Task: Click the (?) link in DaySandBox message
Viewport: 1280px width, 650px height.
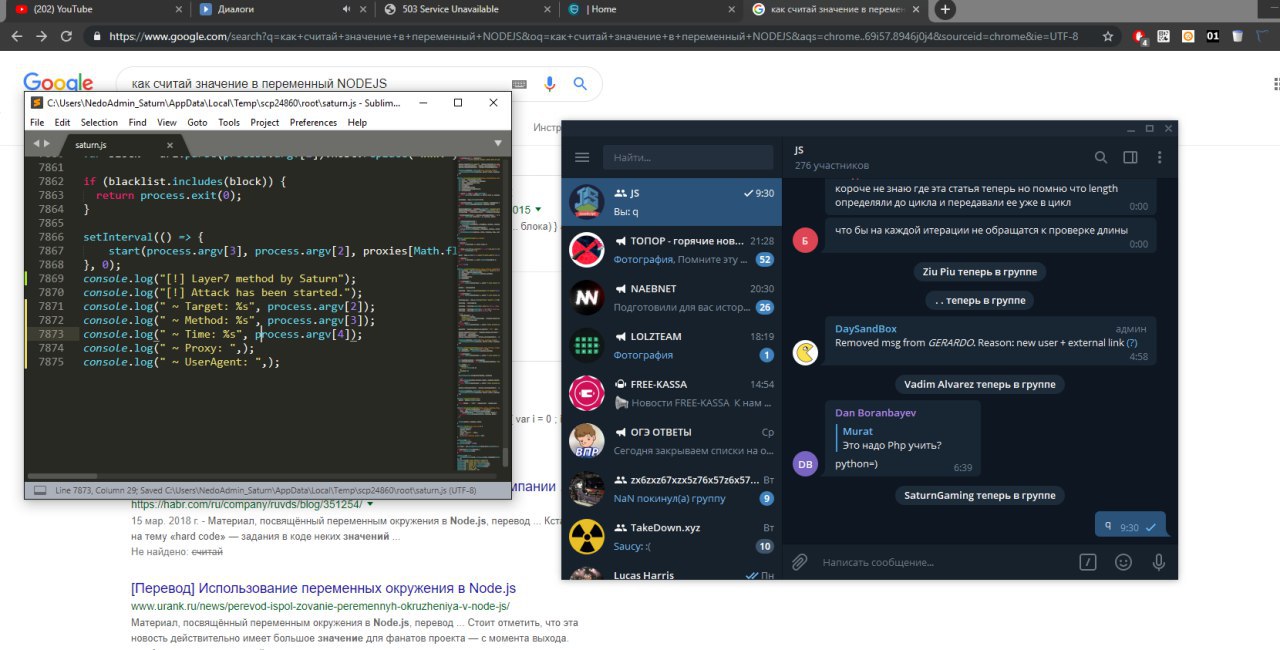Action: tap(1131, 342)
